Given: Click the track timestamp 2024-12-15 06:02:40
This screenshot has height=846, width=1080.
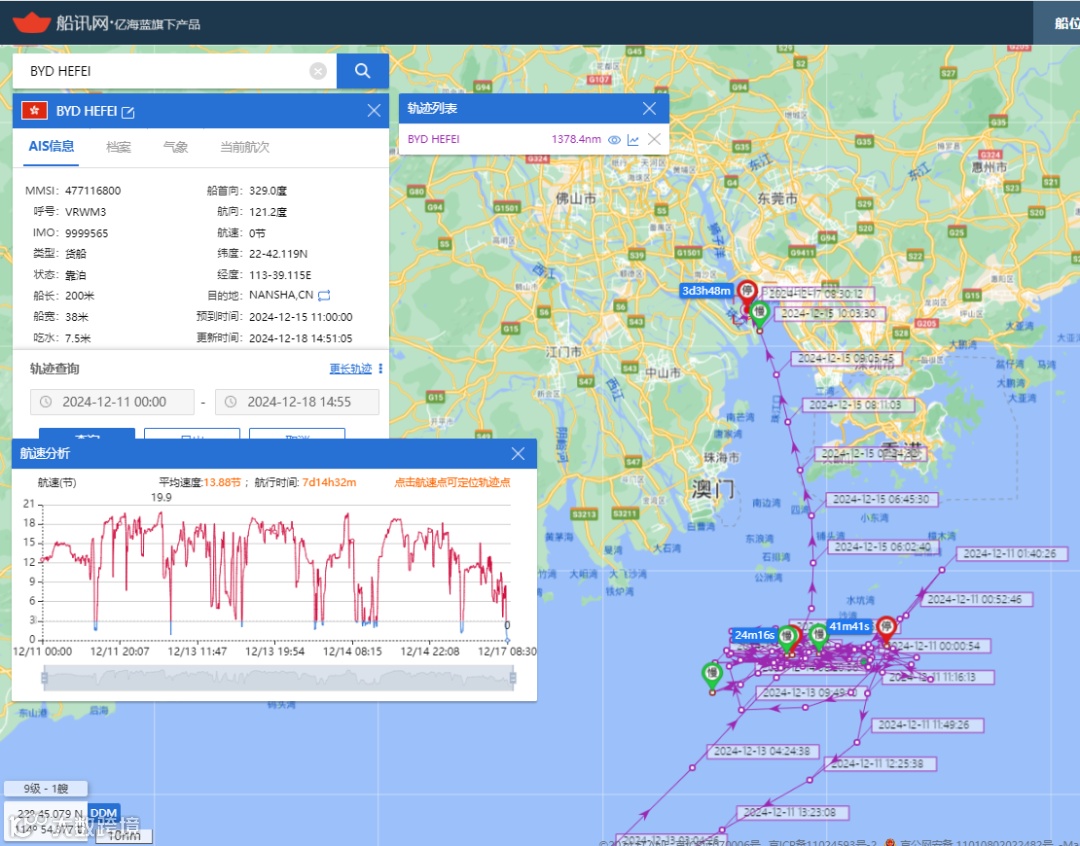Looking at the screenshot, I should click(x=884, y=546).
